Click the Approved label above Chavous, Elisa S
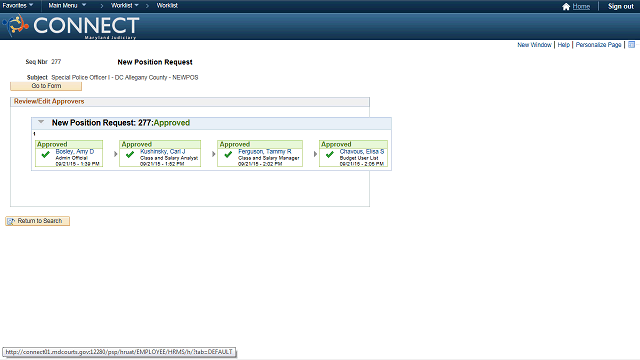640x360 pixels. pyautogui.click(x=336, y=144)
